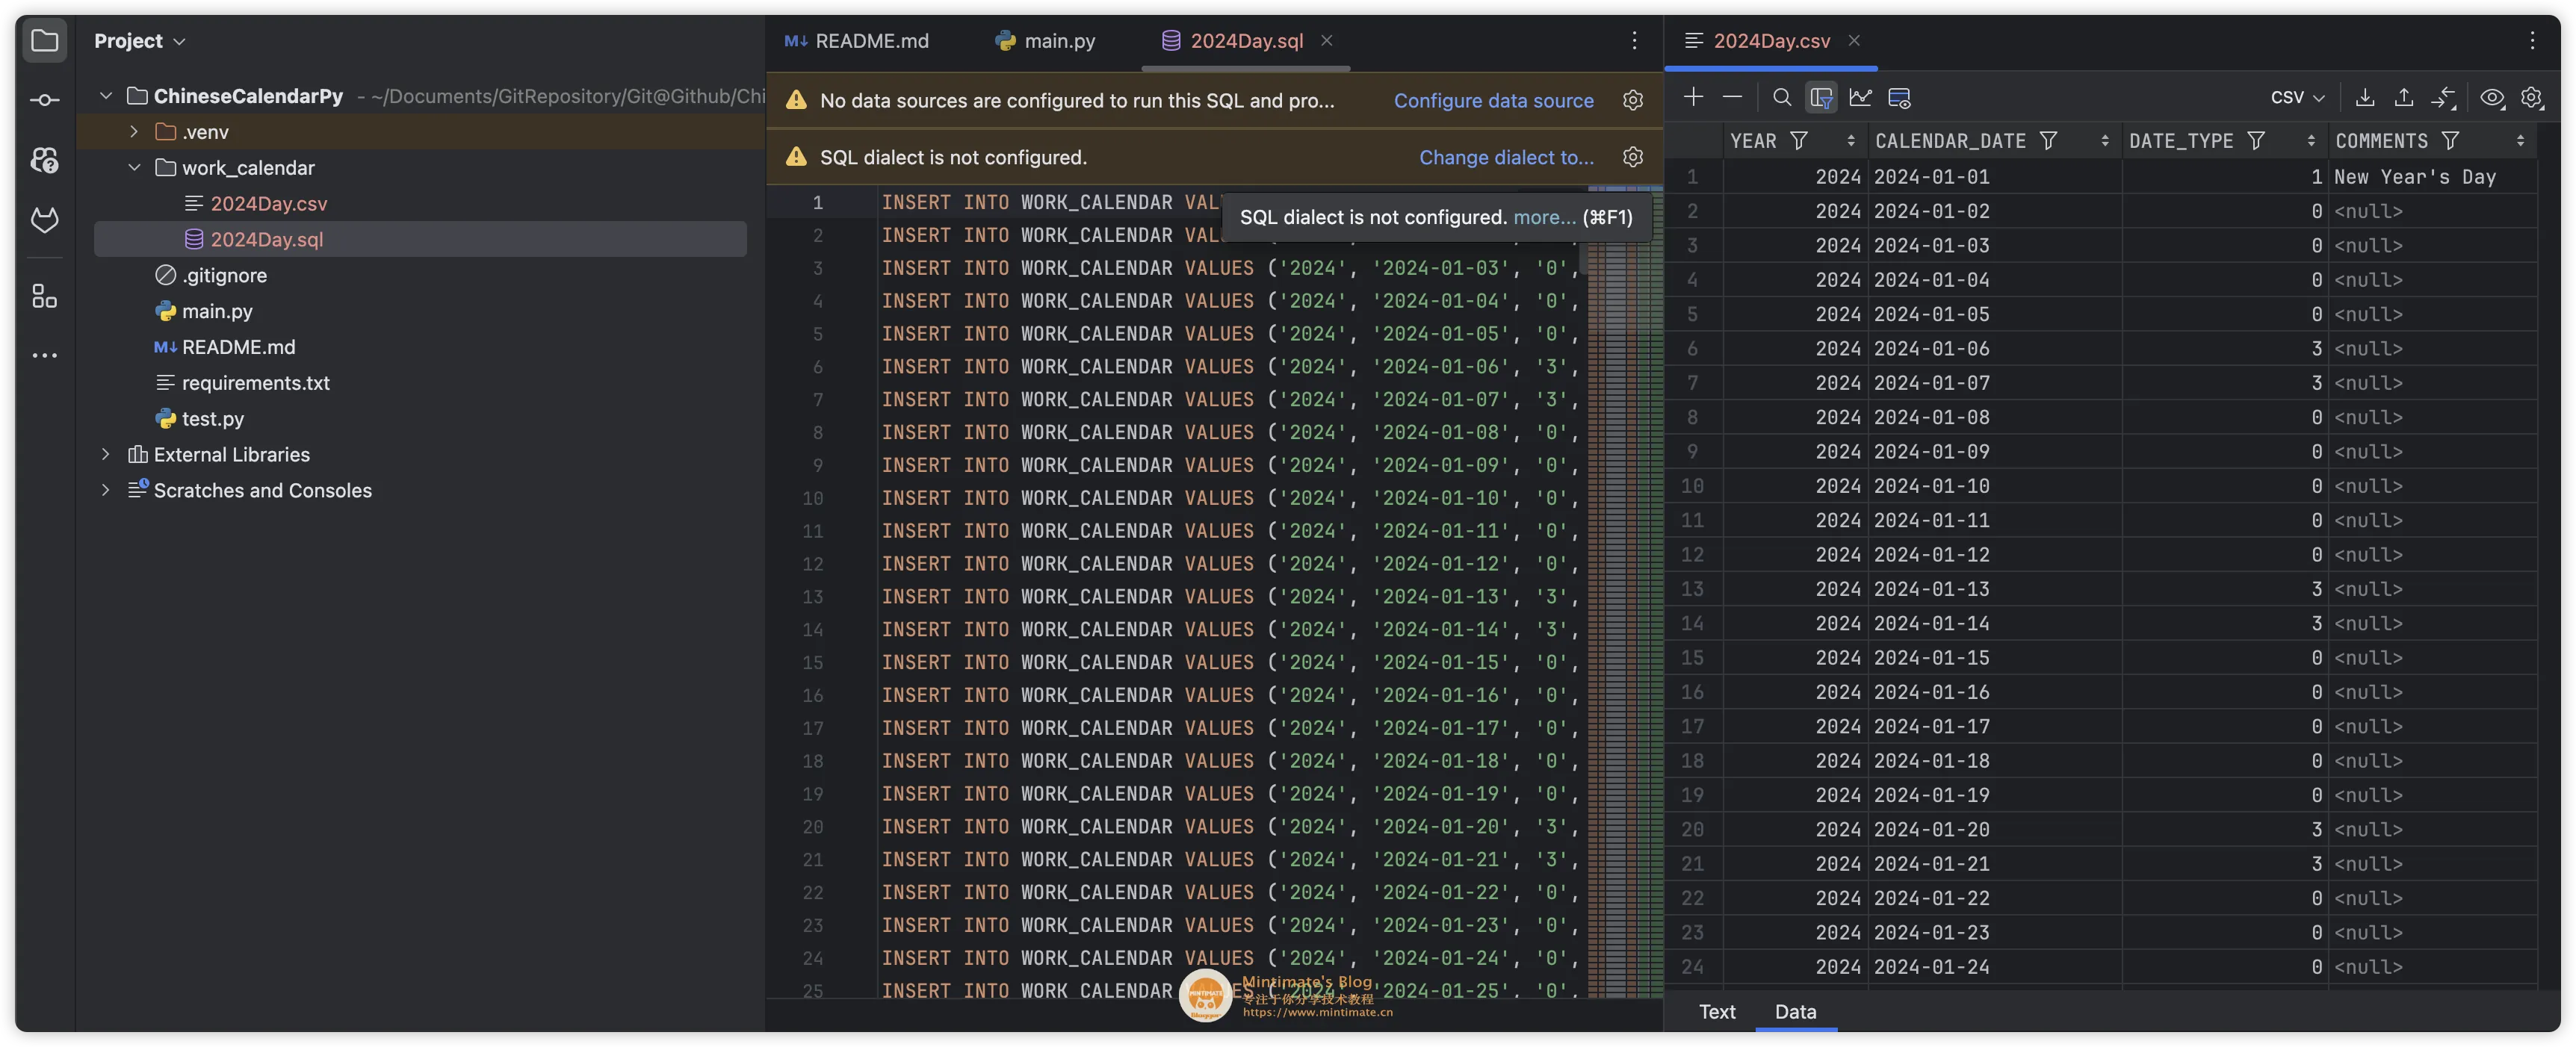Screen dimensions: 2576x1047
Task: Open the find magnifier in CSV toolbar
Action: click(x=1782, y=97)
